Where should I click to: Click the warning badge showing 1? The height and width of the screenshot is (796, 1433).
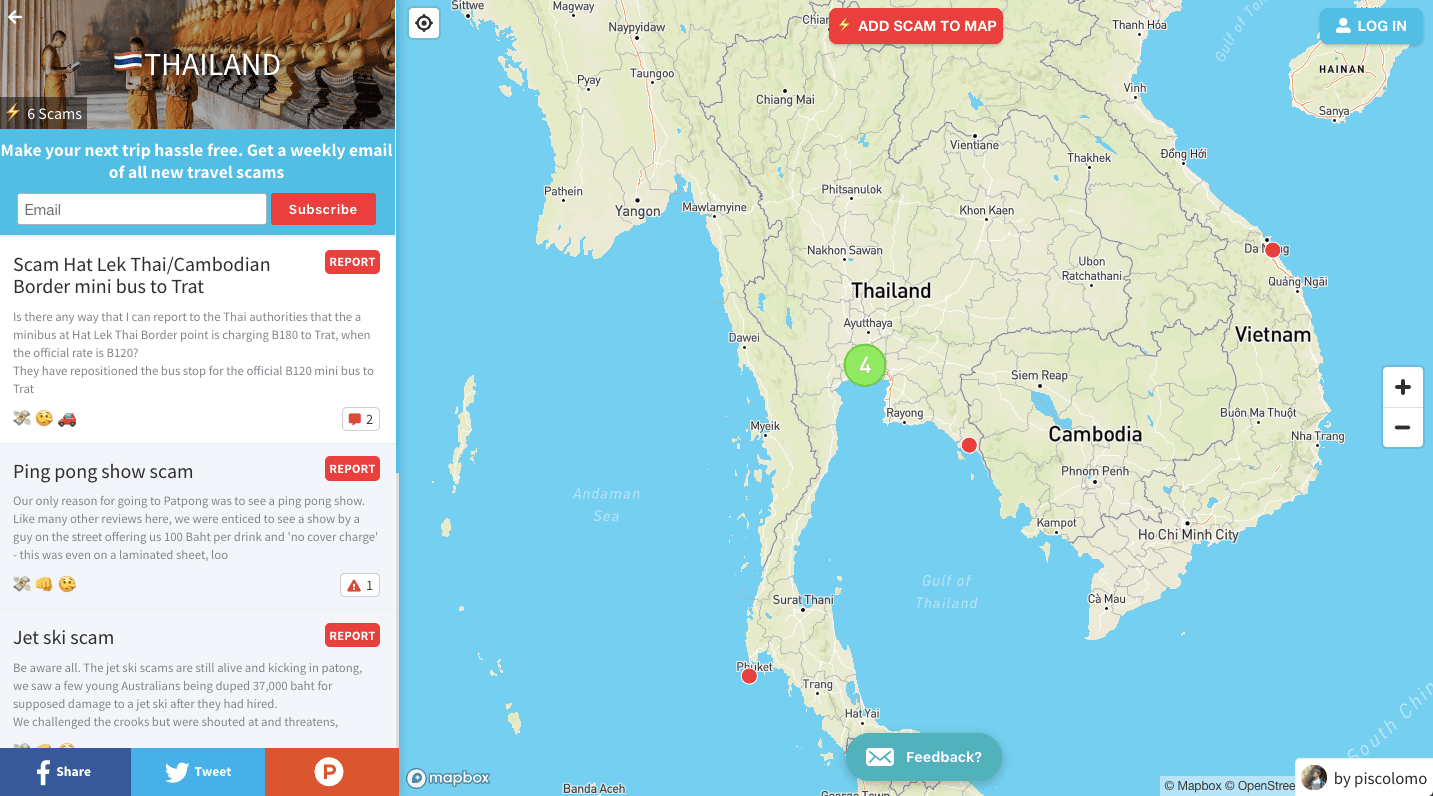point(360,585)
